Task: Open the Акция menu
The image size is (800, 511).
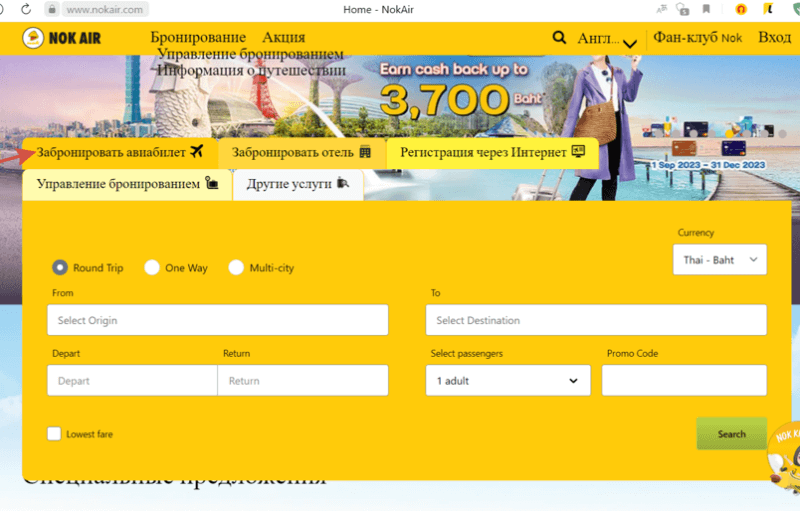Action: [x=284, y=37]
